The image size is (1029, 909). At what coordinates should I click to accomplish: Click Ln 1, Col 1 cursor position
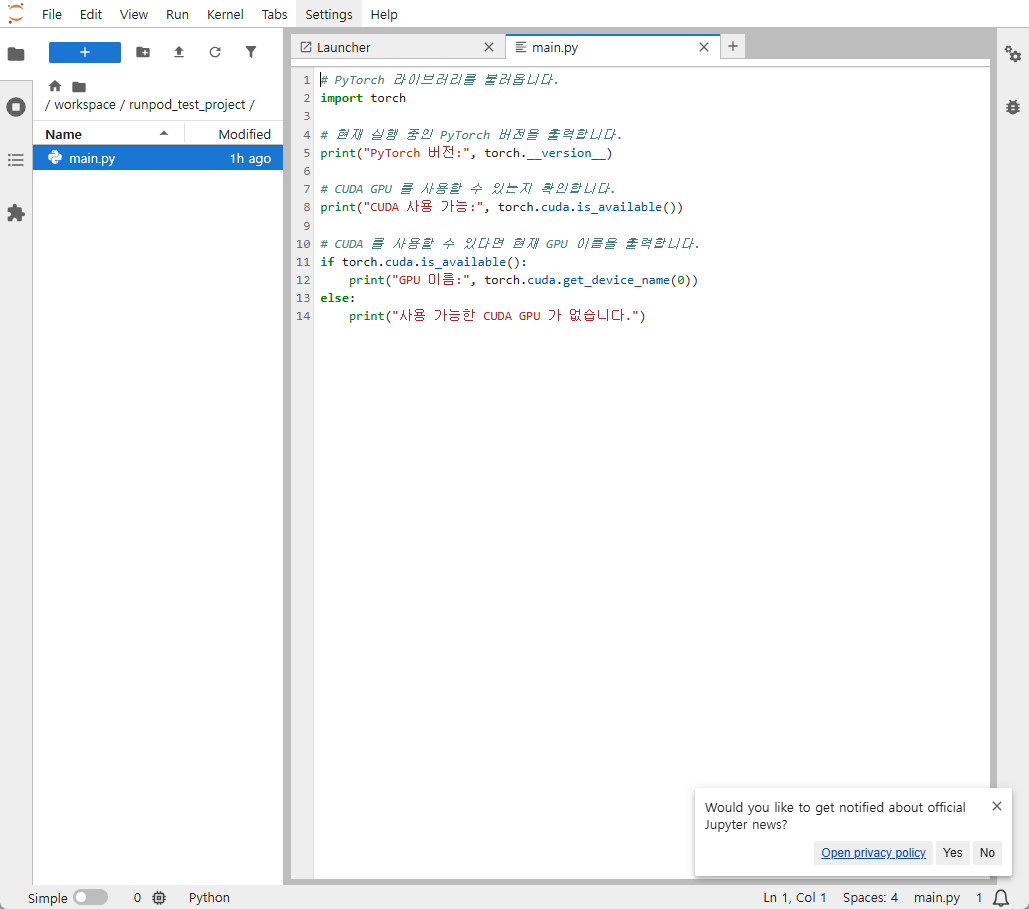pos(795,897)
